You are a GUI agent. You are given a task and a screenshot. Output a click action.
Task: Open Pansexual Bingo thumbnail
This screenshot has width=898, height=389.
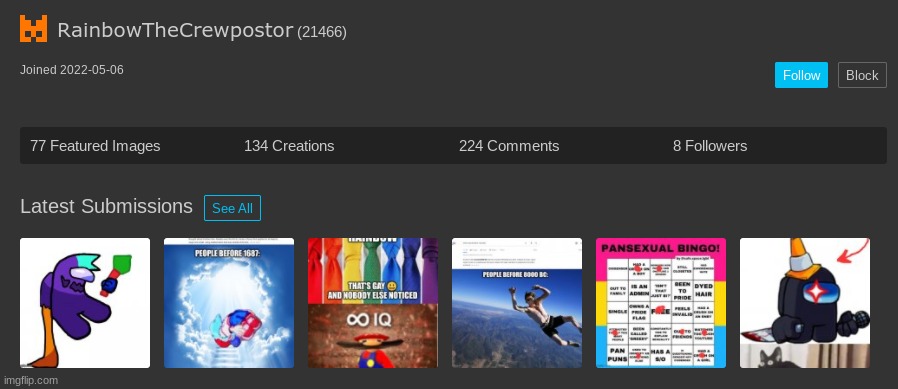661,303
